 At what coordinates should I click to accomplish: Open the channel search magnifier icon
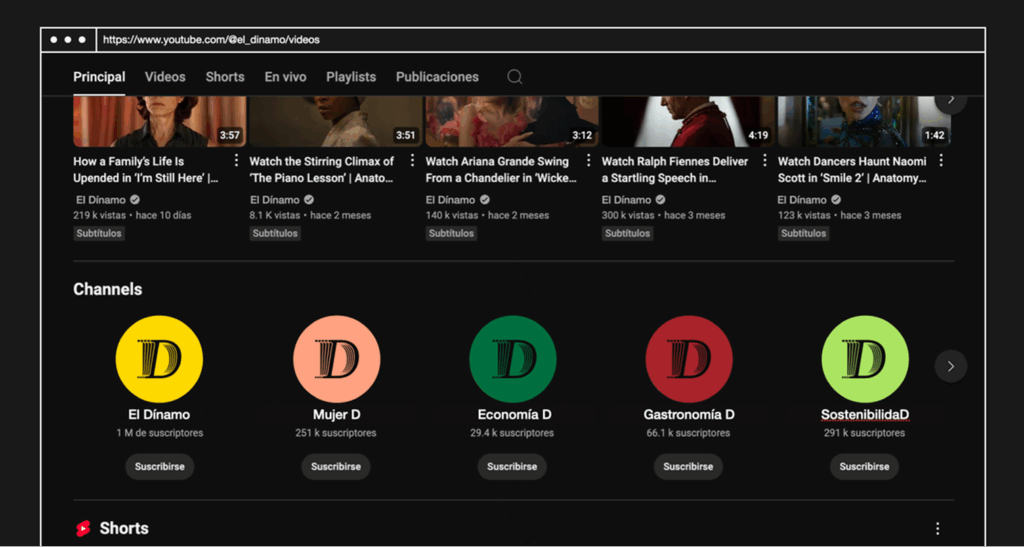click(x=515, y=77)
